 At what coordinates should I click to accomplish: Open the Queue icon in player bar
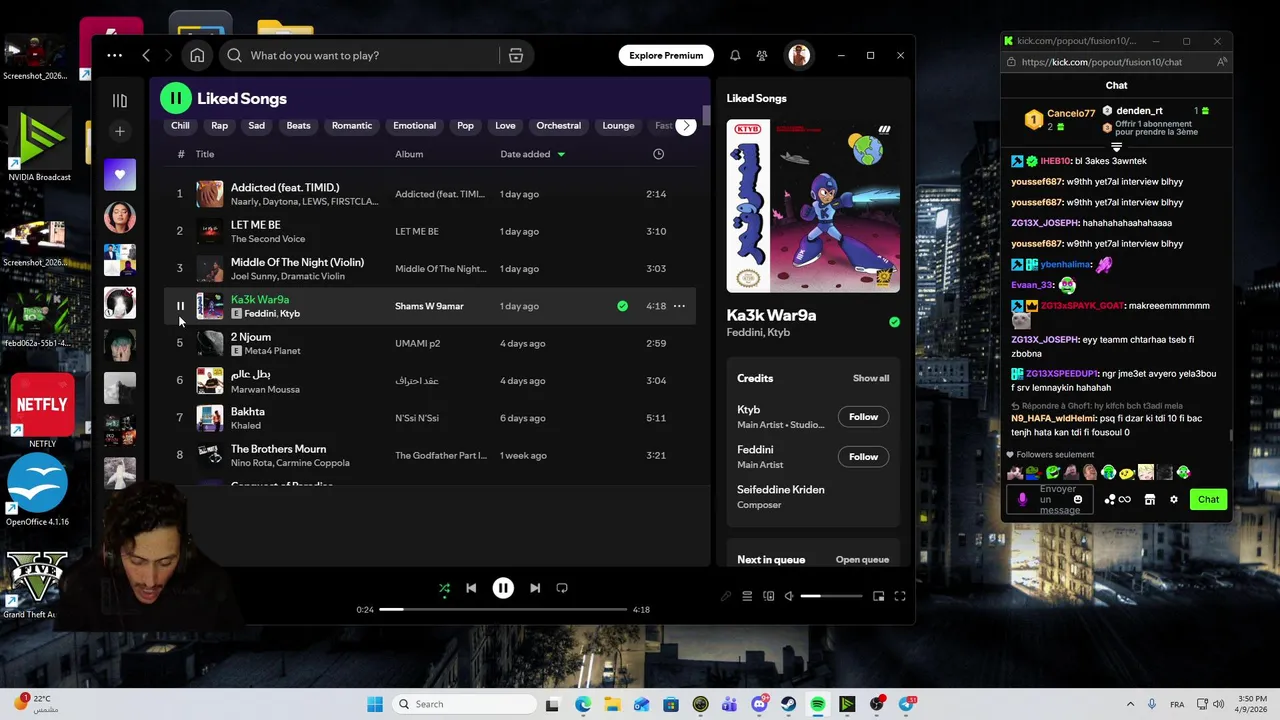tap(747, 596)
